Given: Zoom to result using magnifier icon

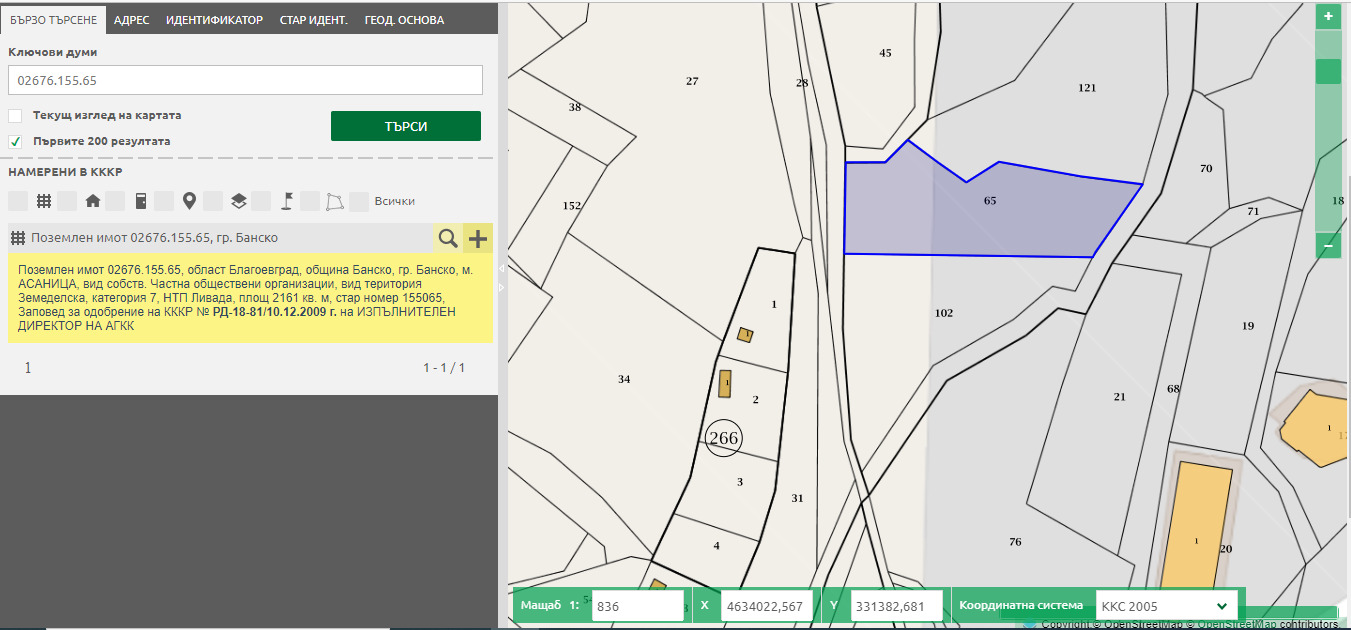Looking at the screenshot, I should click(x=448, y=238).
